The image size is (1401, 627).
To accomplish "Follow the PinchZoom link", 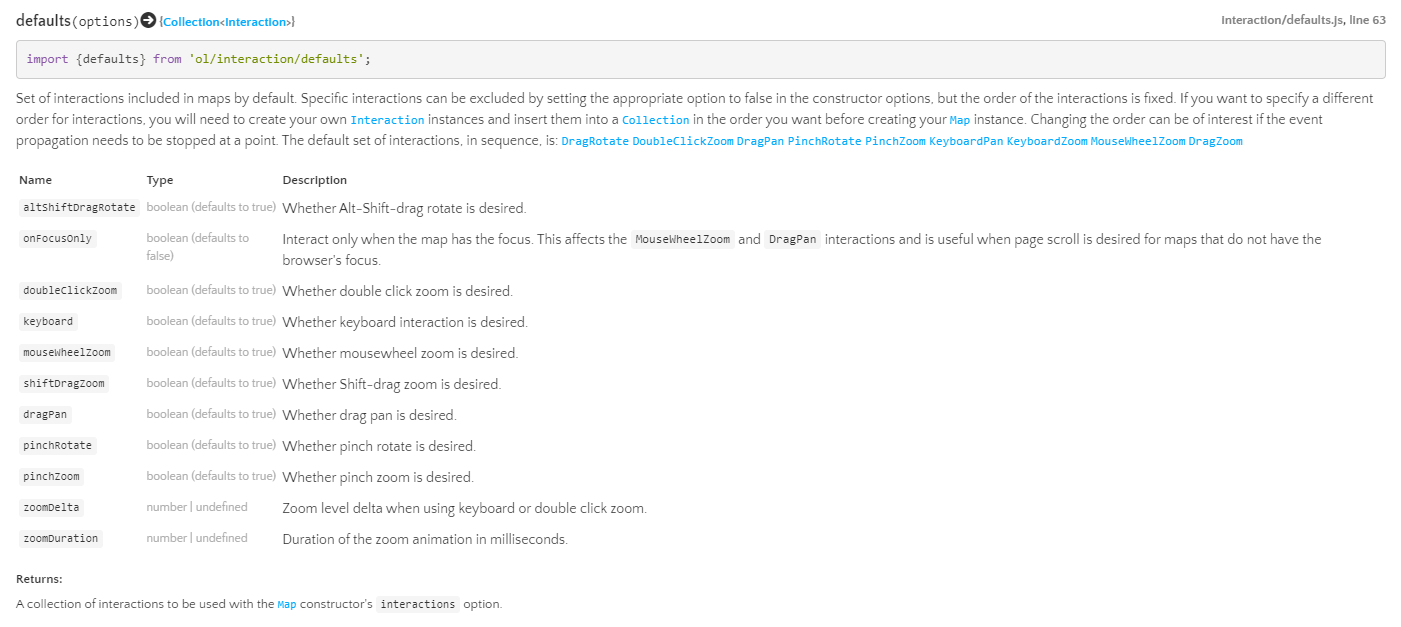I will [x=895, y=141].
